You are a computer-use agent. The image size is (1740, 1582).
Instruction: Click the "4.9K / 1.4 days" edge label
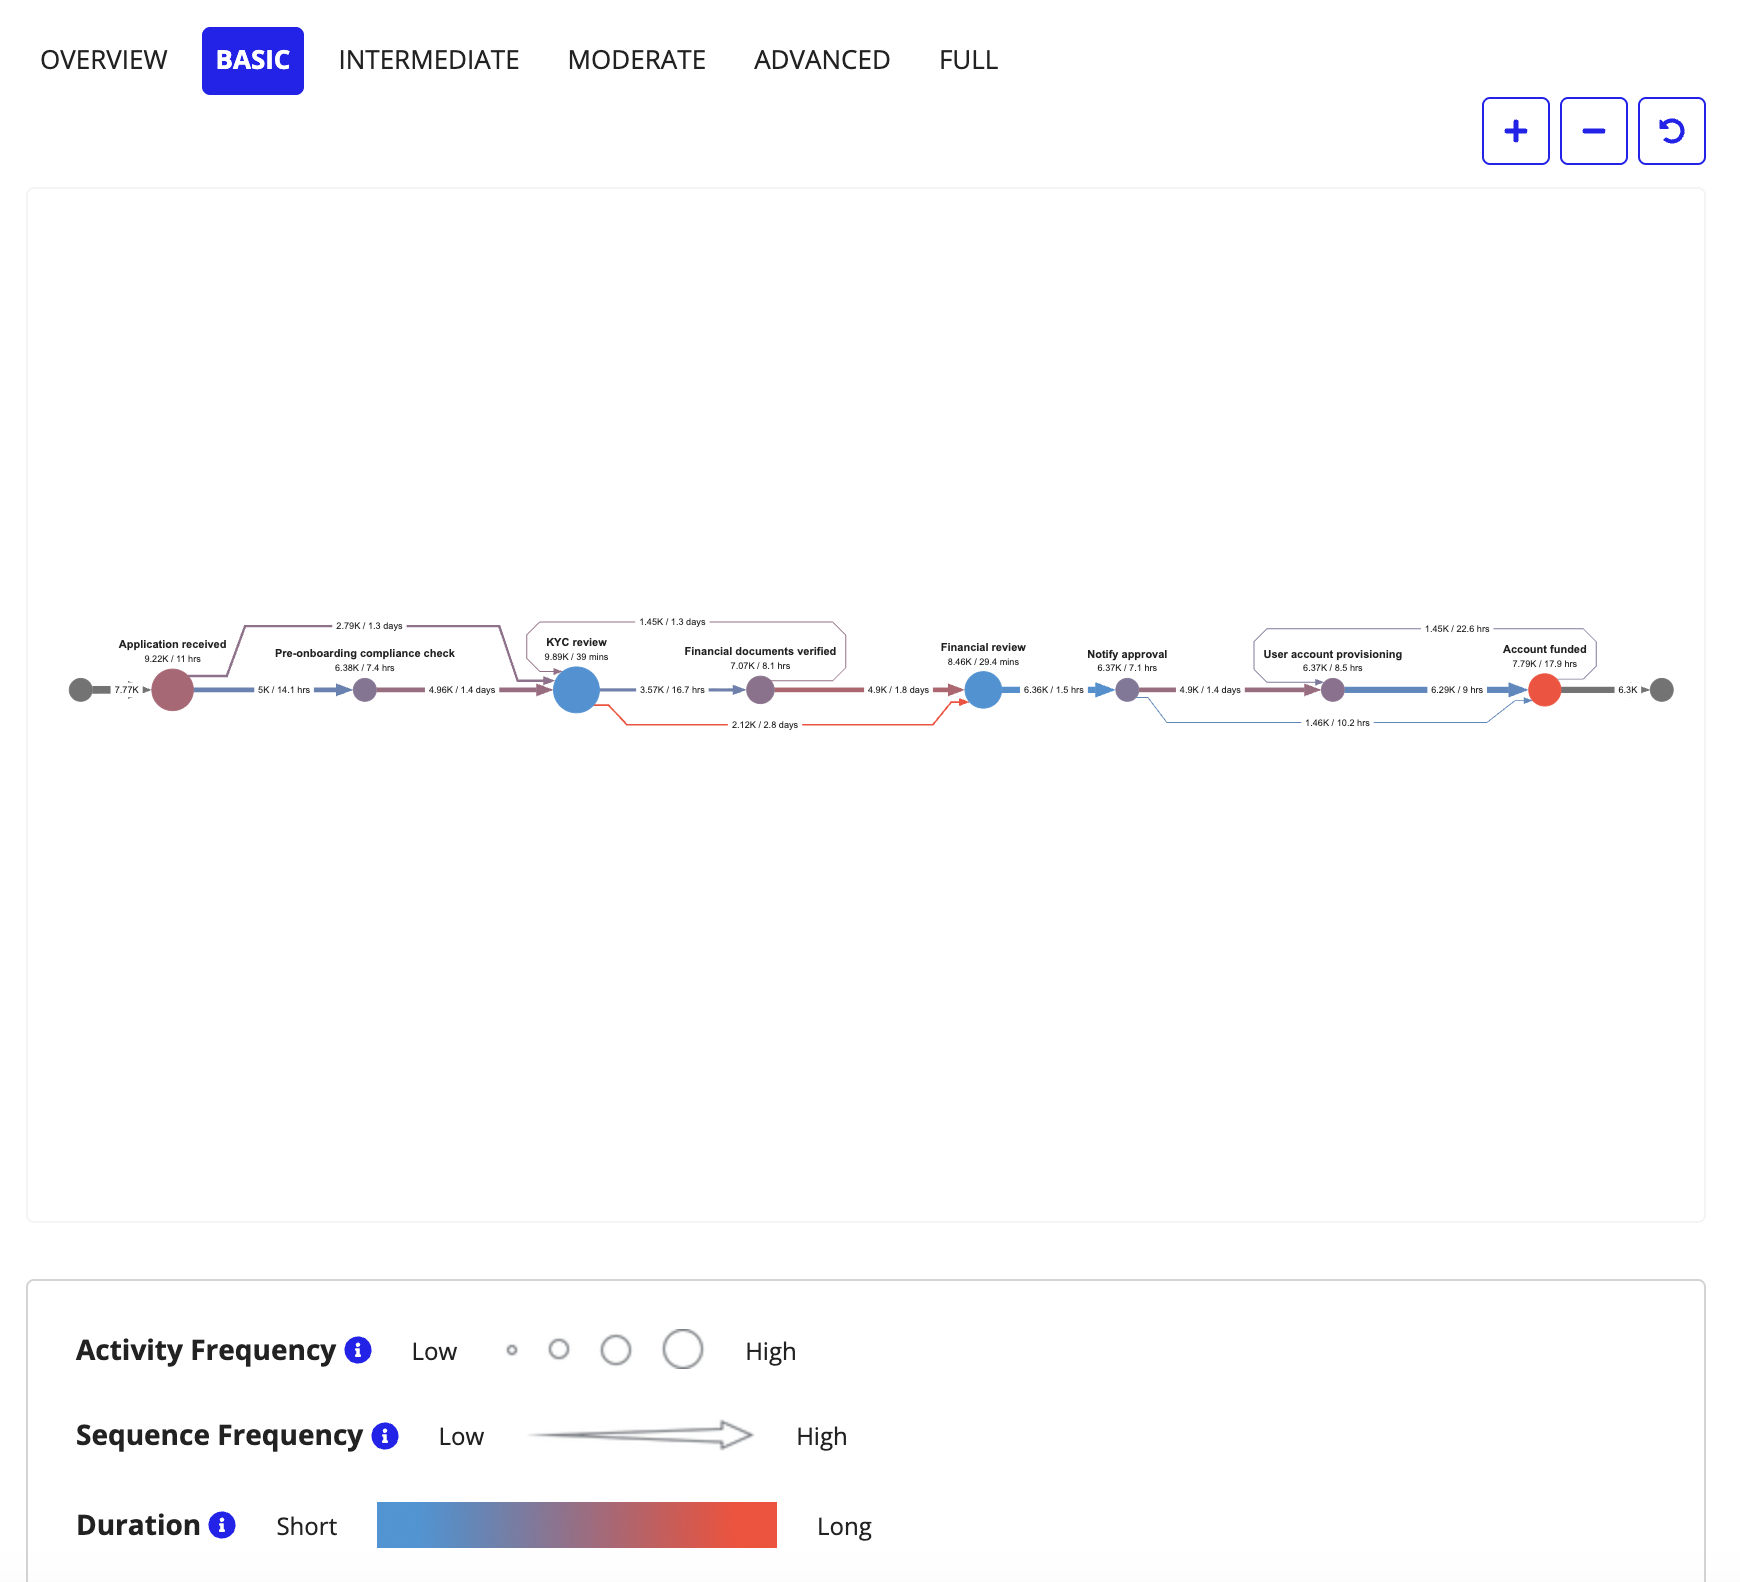pos(1210,690)
